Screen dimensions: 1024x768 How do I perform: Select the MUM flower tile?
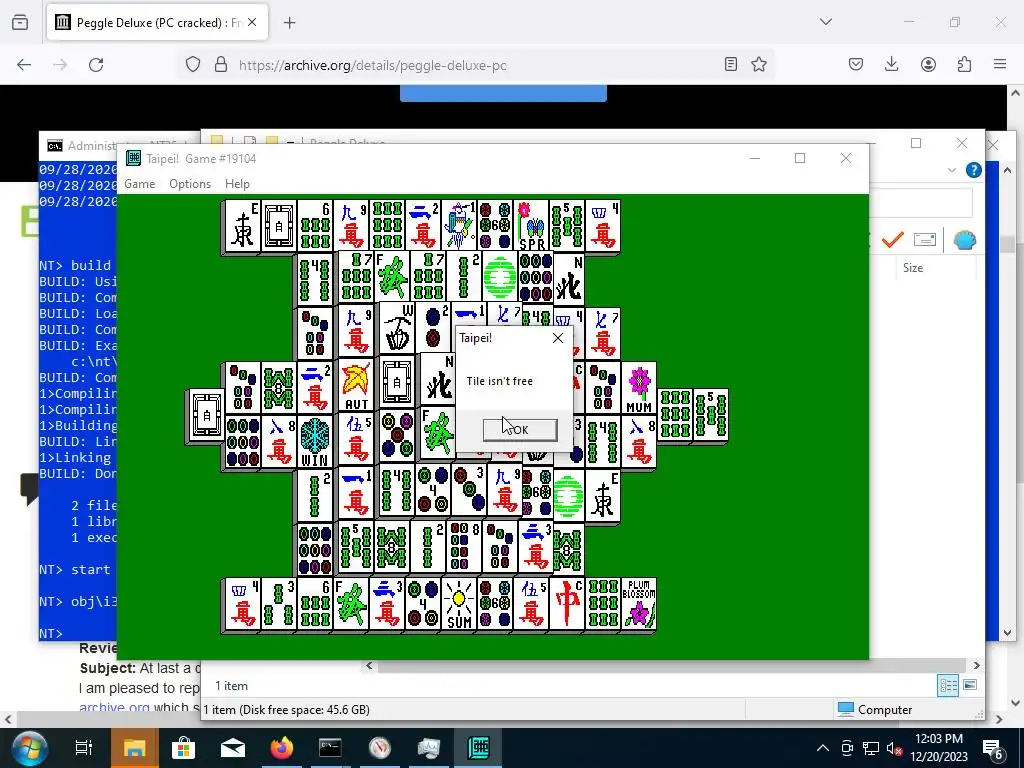tap(638, 388)
